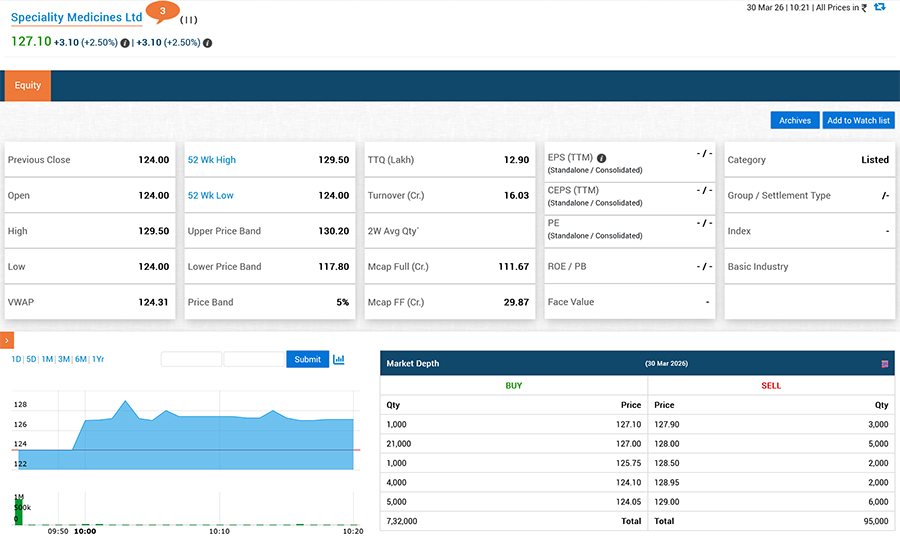Viewport: 900px width, 549px height.
Task: Open the chart type icon beside Submit
Action: [x=339, y=359]
